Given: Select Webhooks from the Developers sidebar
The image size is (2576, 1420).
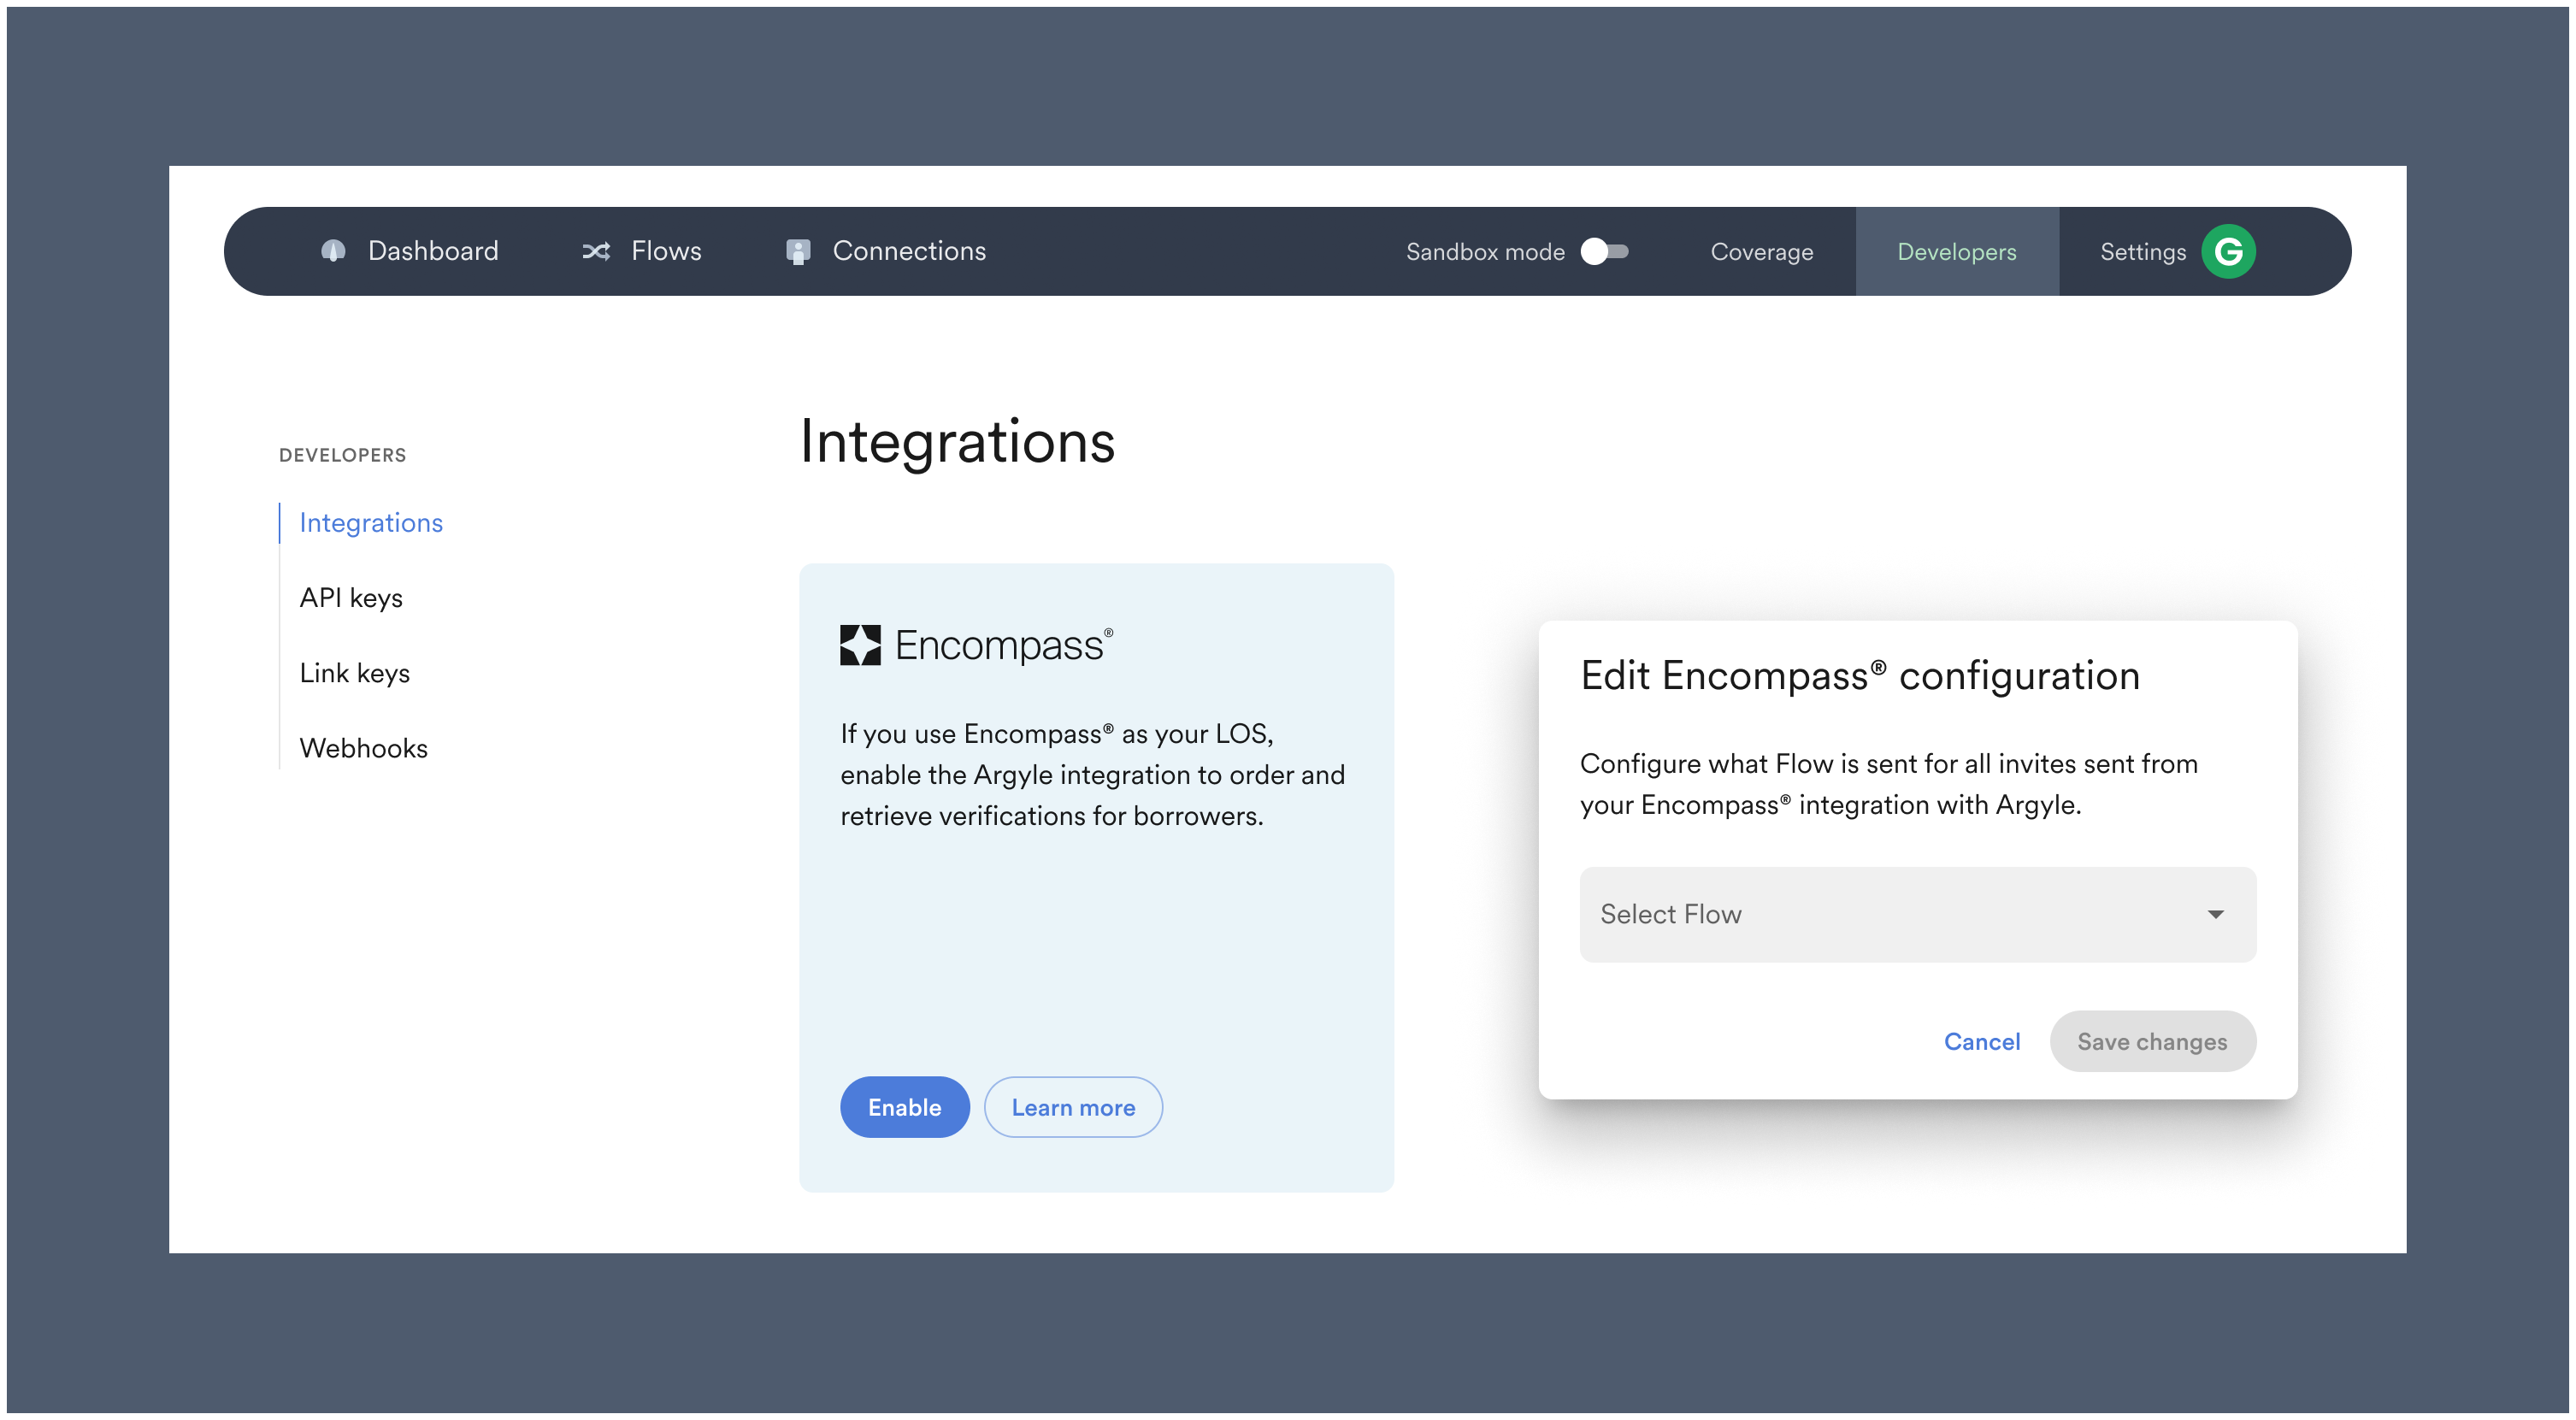Looking at the screenshot, I should [x=363, y=747].
